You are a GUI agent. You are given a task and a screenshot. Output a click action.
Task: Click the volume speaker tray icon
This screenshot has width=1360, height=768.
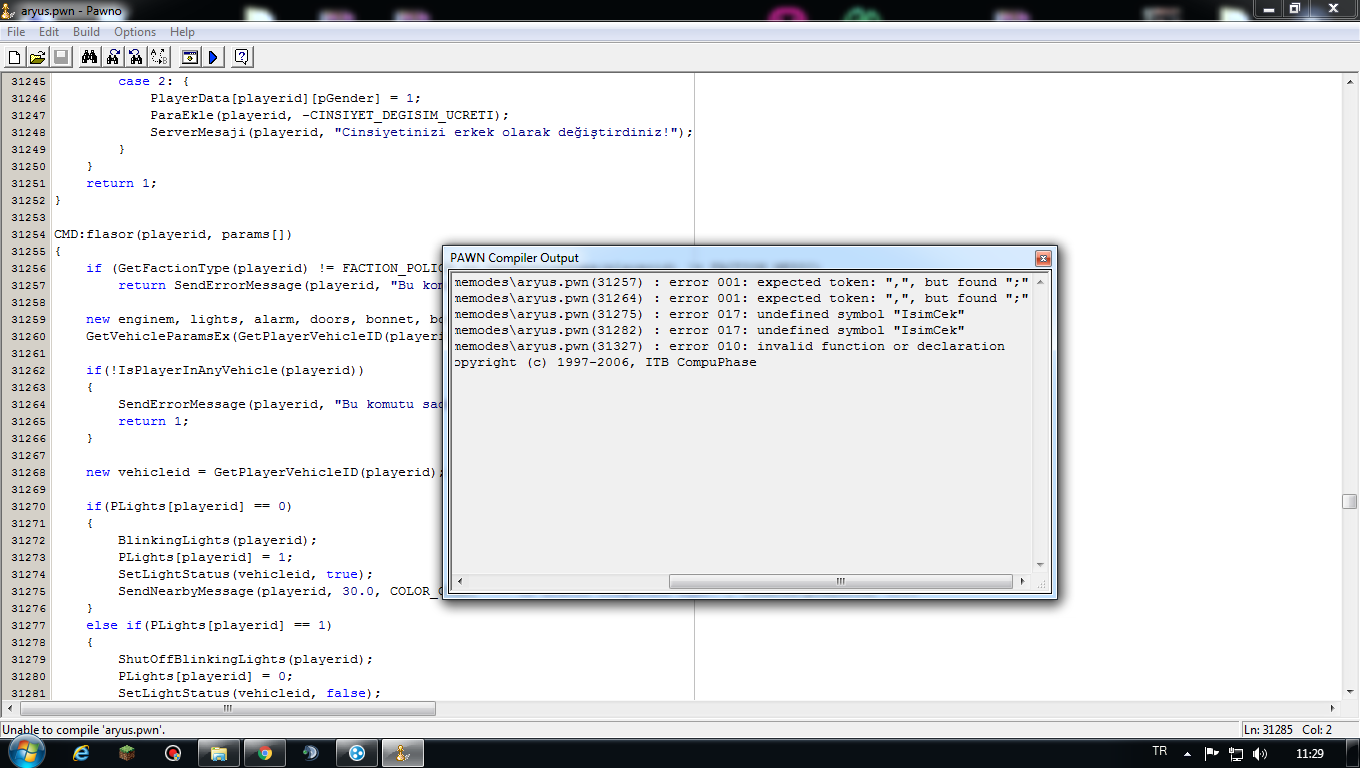coord(1259,753)
